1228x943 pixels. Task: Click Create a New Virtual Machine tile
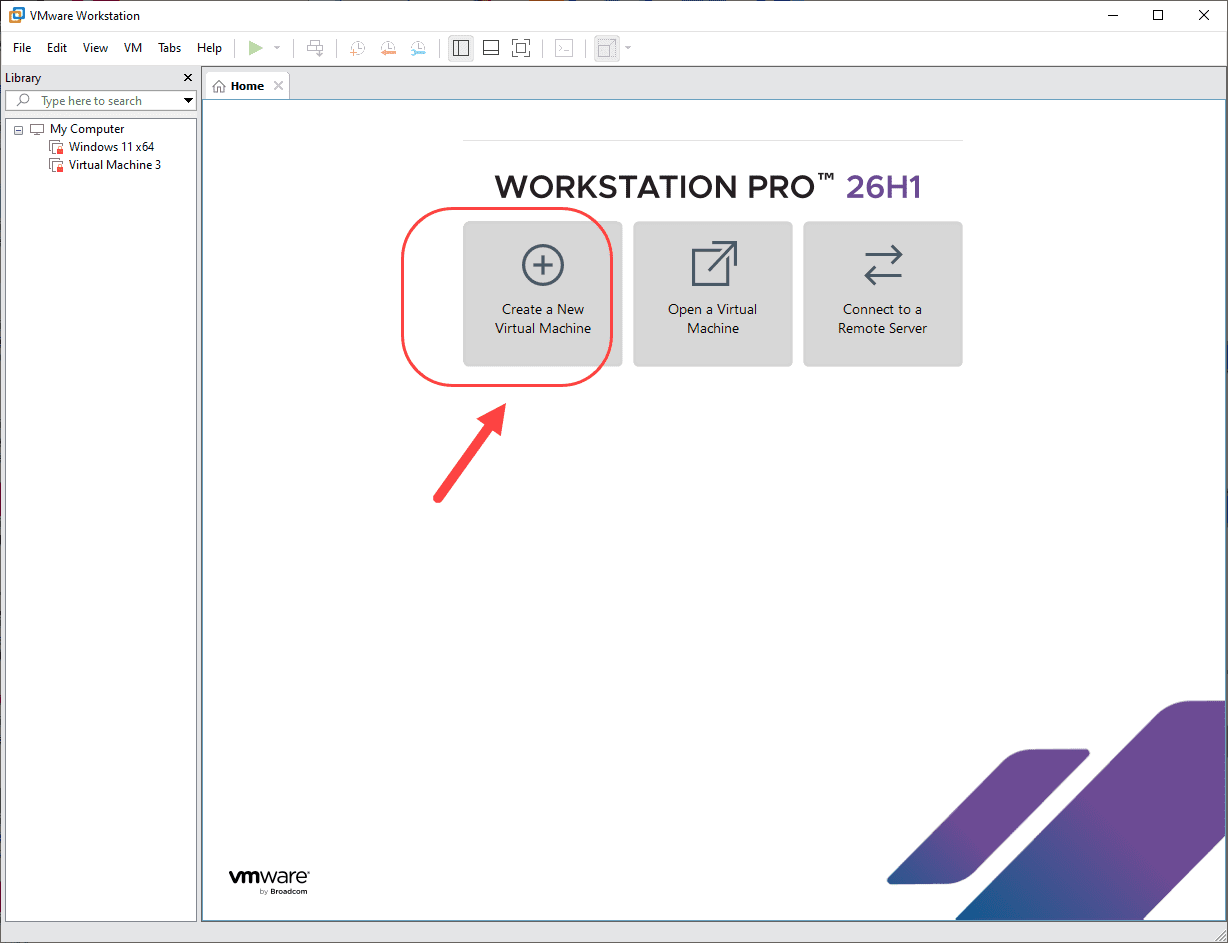coord(543,294)
